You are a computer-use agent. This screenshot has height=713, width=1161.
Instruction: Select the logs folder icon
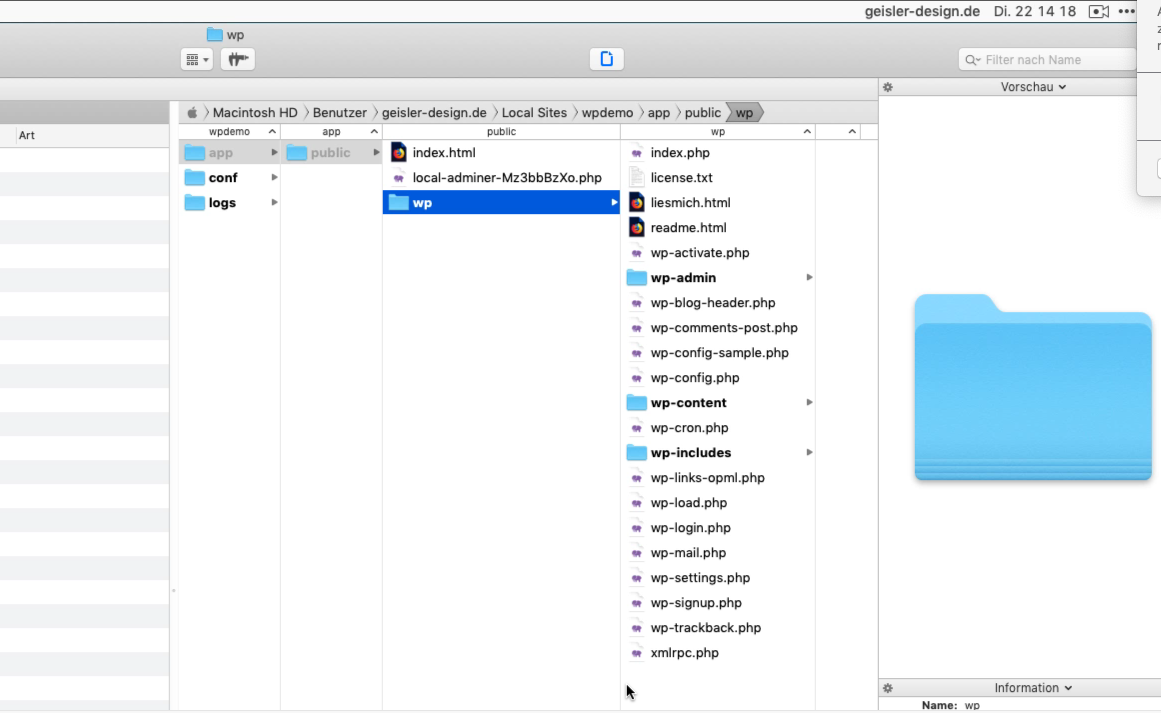195,203
